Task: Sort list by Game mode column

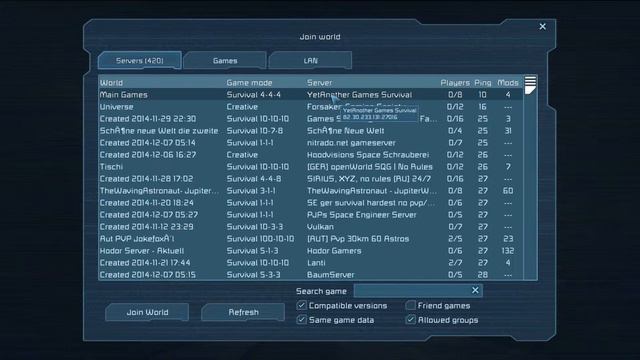Action: (x=249, y=83)
